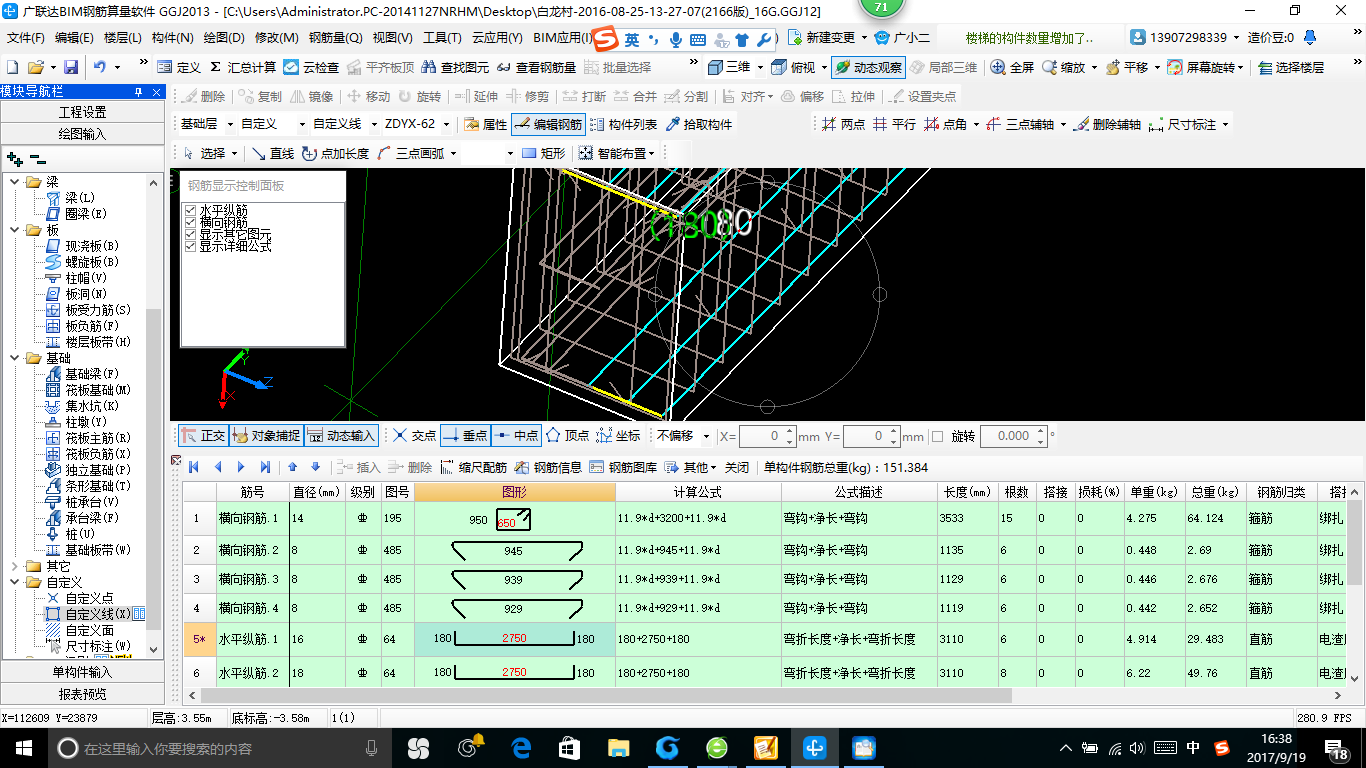The image size is (1366, 768).
Task: Uncheck 横向钢筋 checkbox
Action: tap(190, 223)
